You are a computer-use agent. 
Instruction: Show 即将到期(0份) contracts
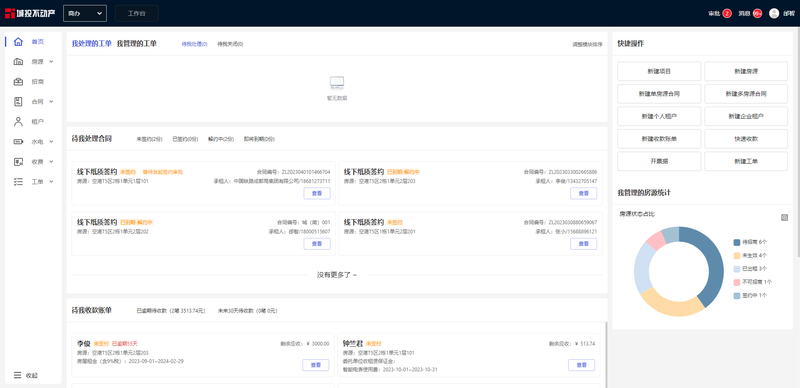(259, 139)
